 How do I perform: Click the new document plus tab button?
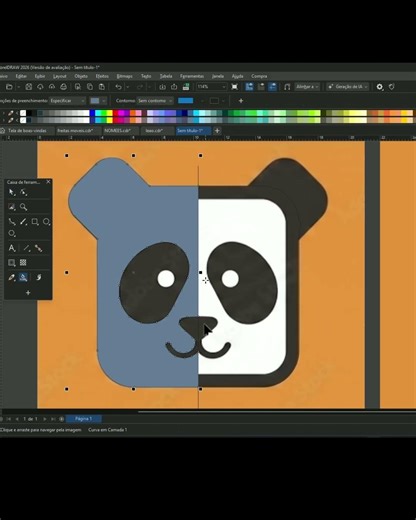coord(217,131)
